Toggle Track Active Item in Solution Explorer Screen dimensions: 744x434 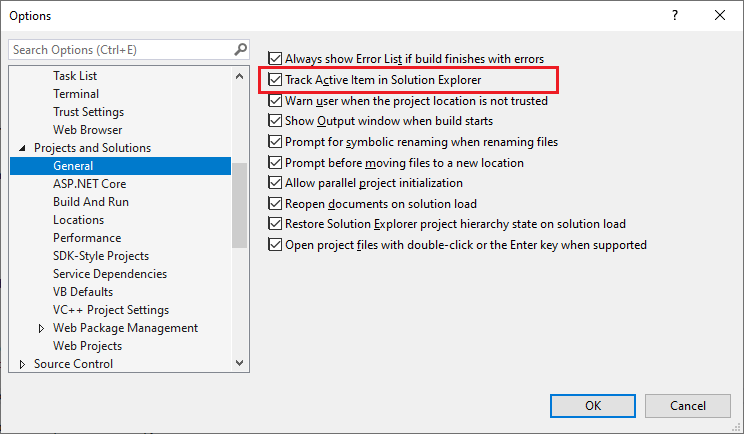coord(277,79)
